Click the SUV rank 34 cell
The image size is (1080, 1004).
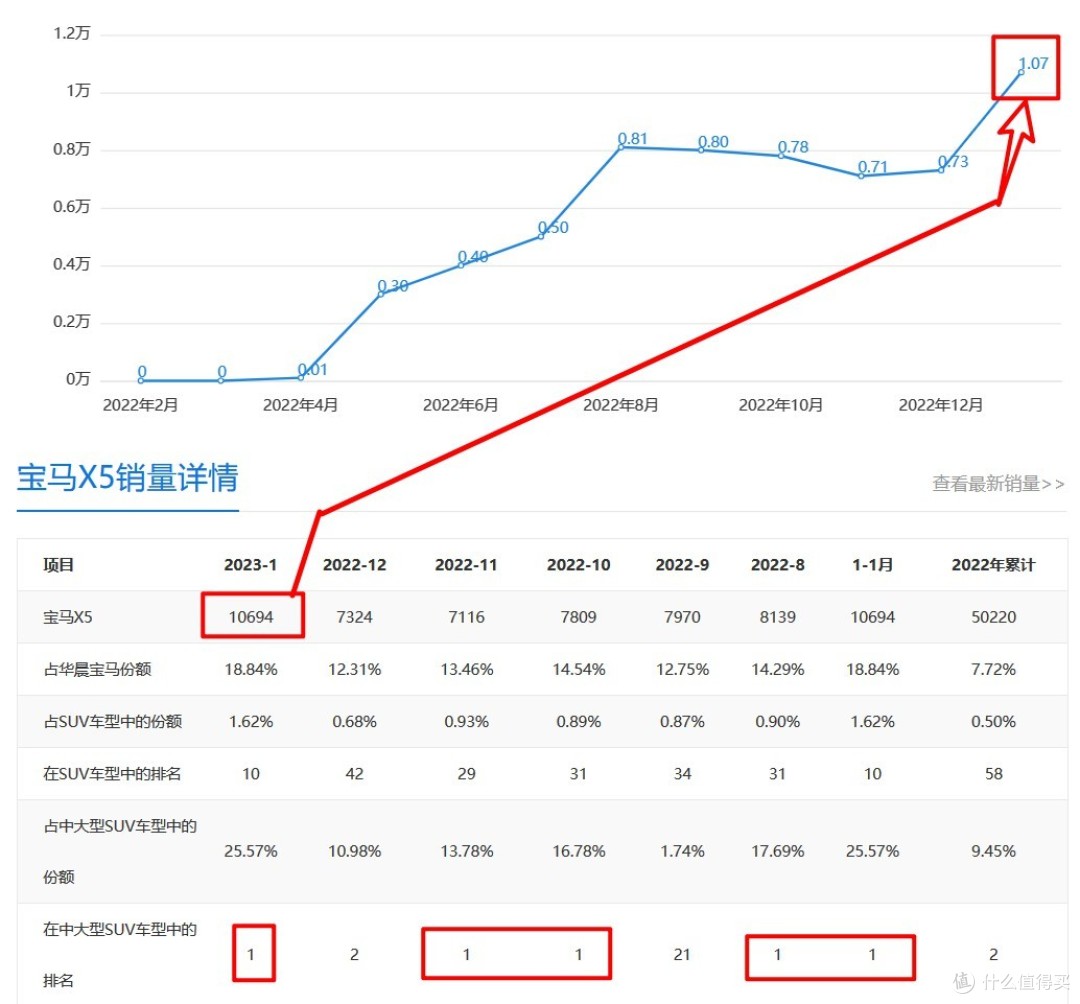point(683,774)
